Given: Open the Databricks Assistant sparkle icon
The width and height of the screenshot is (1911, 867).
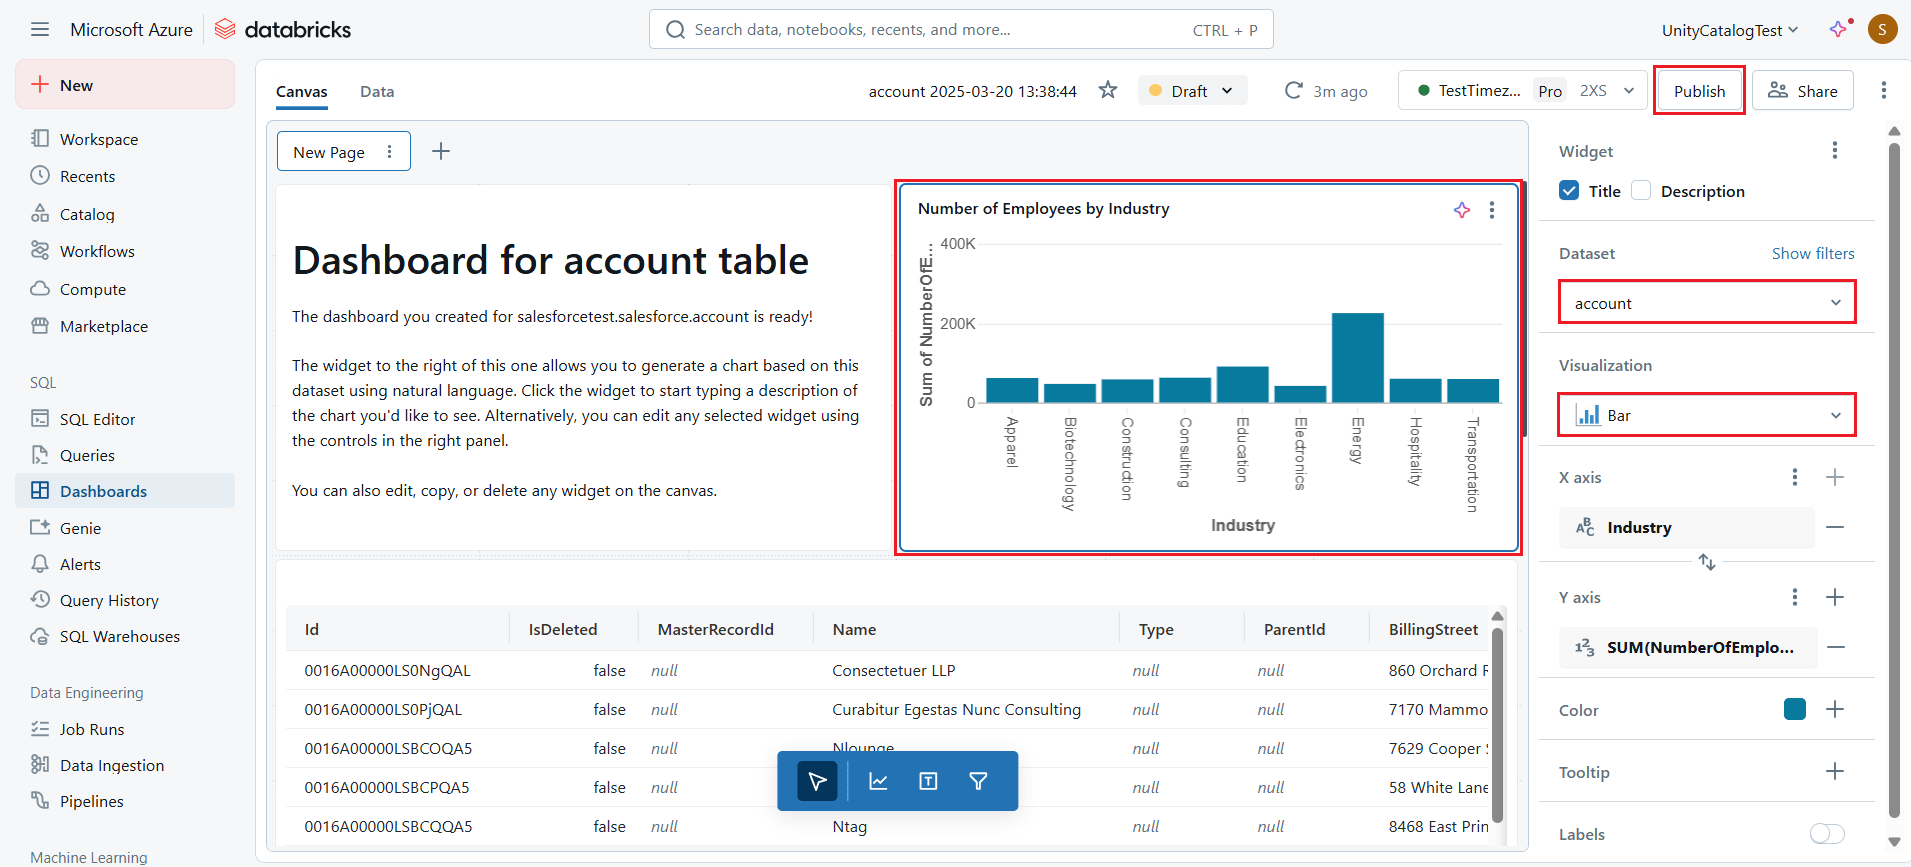Looking at the screenshot, I should point(1839,29).
